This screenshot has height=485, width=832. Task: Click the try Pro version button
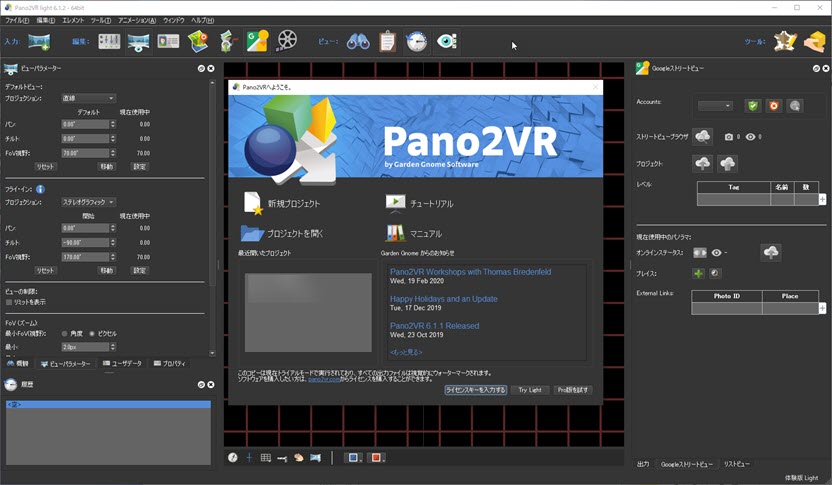click(x=573, y=390)
